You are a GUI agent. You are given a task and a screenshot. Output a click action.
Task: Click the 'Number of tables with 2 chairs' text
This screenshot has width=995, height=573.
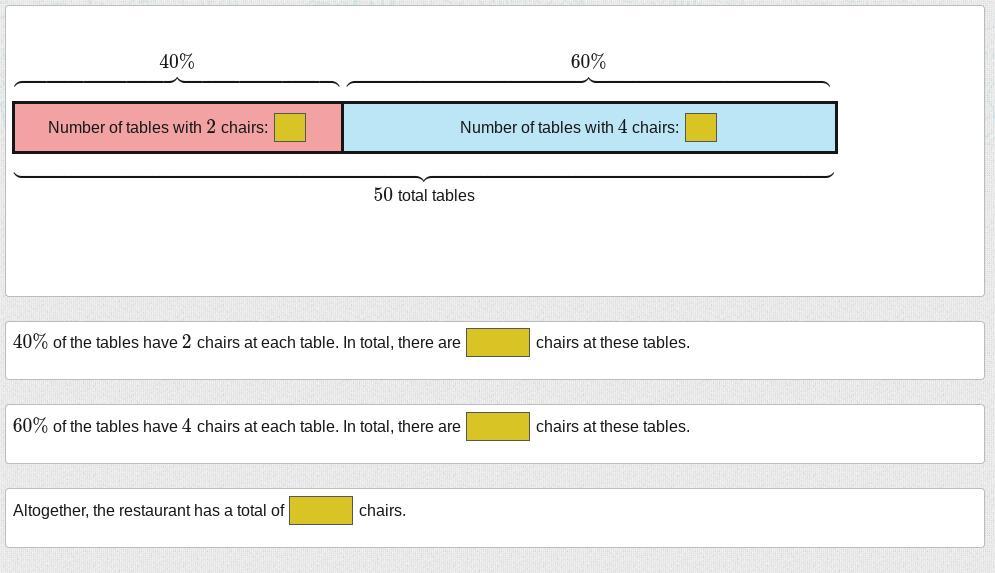158,128
